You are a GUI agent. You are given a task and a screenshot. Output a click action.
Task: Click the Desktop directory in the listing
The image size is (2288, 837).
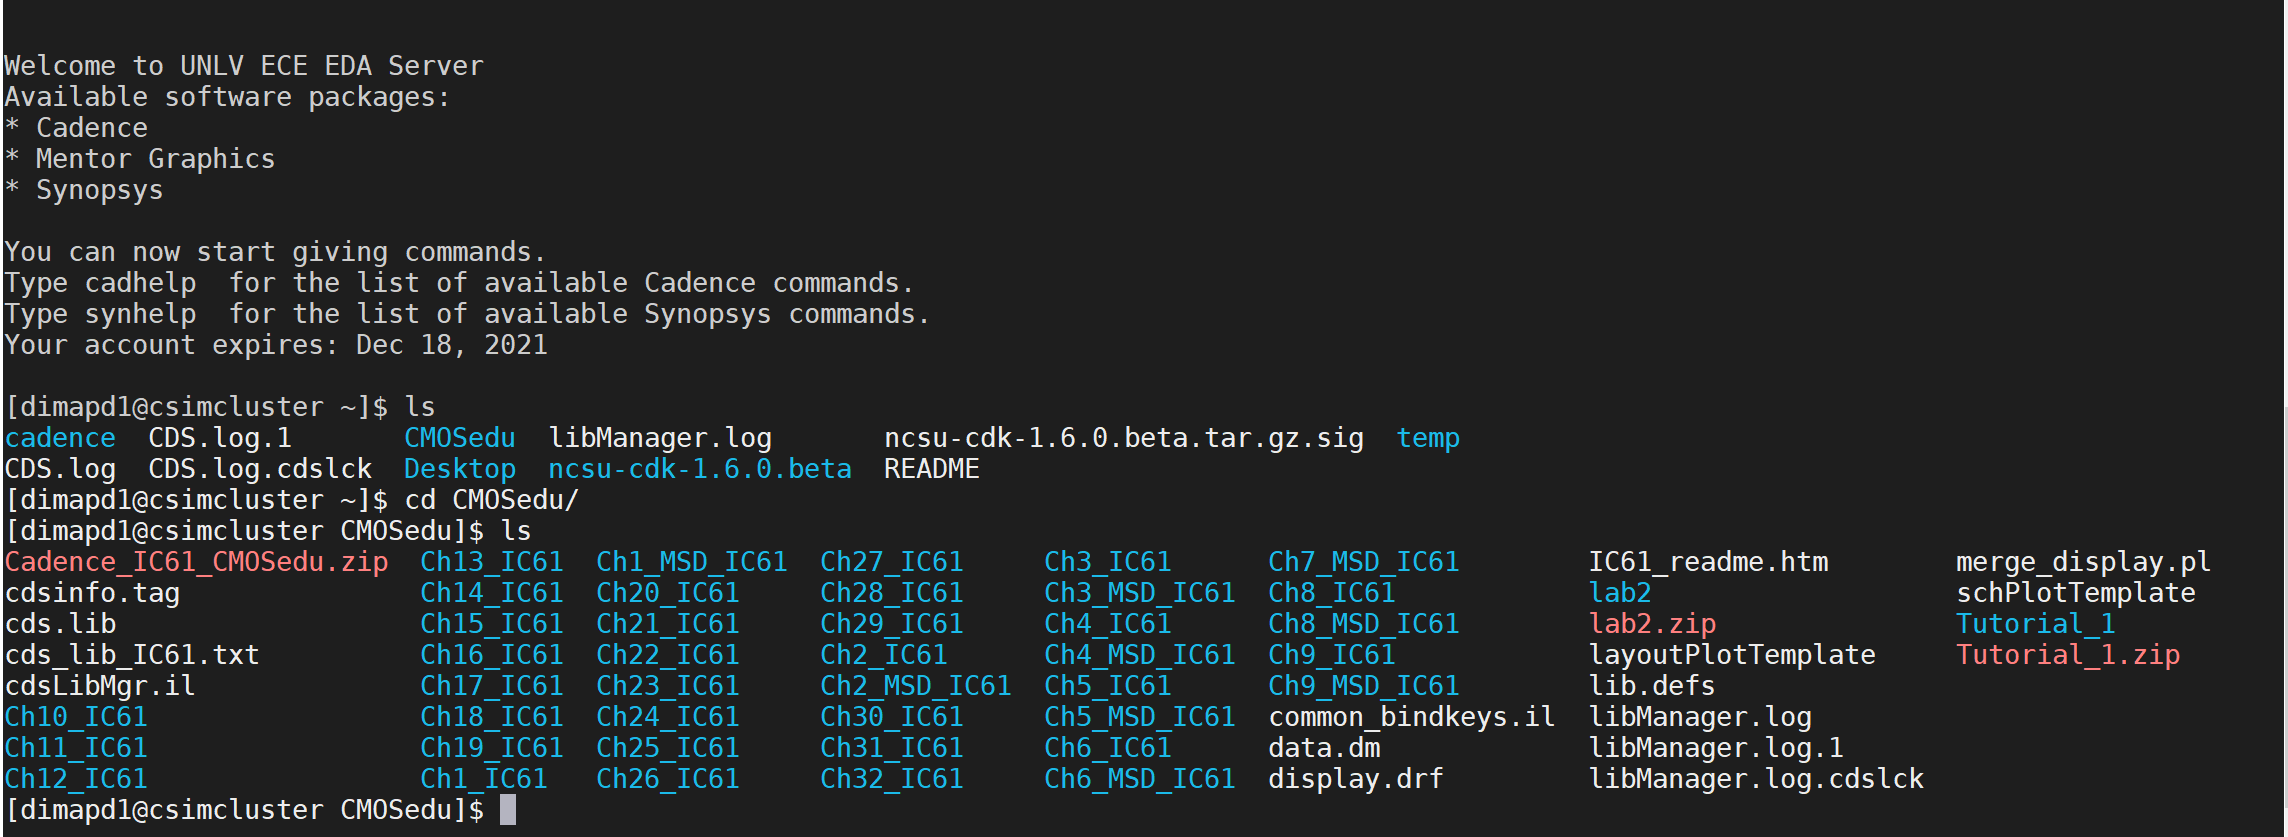(x=460, y=469)
